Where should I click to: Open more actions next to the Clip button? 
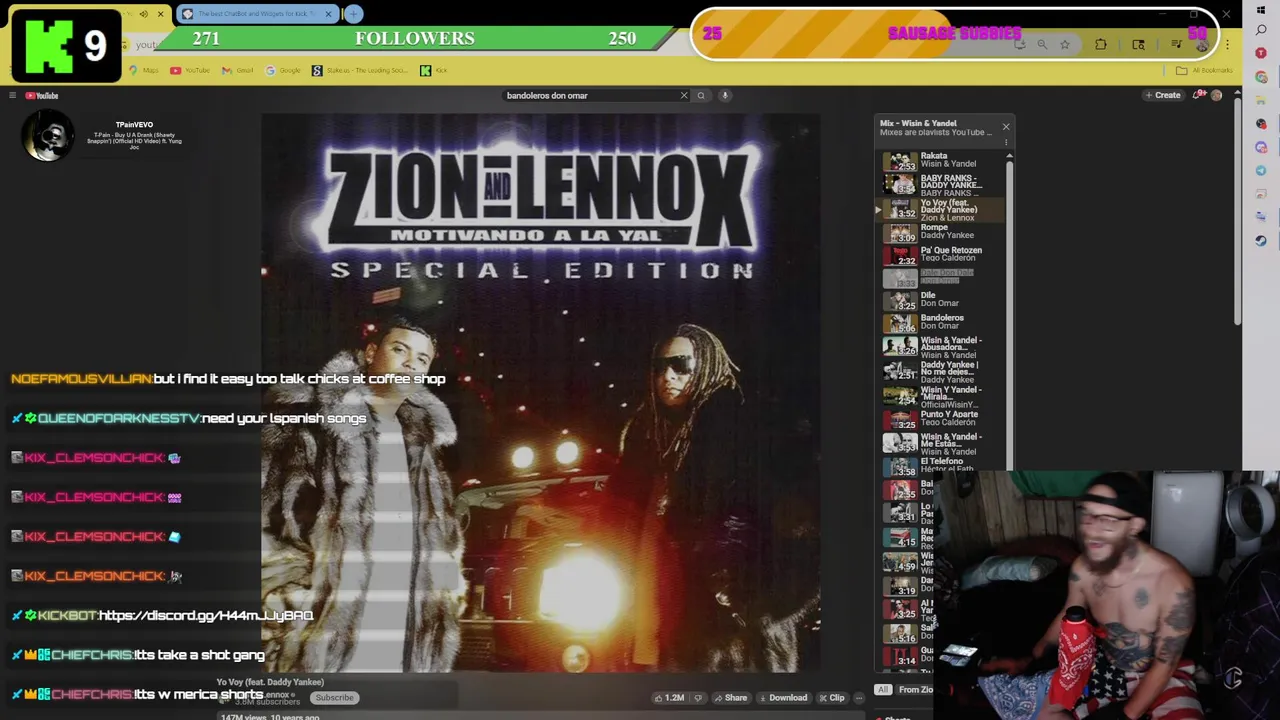coord(859,698)
